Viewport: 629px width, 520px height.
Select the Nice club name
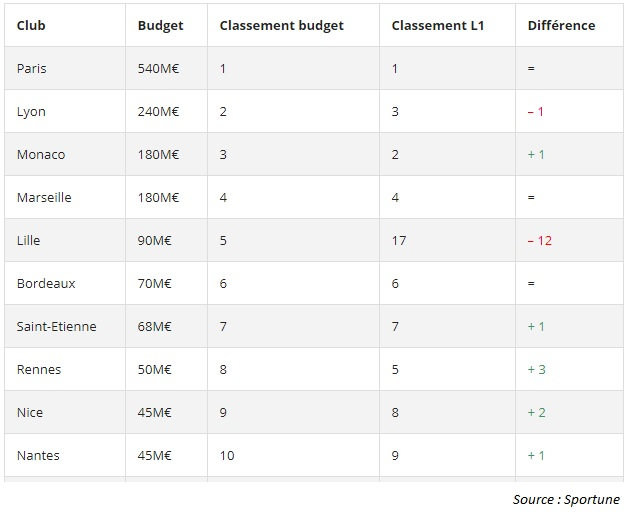[x=30, y=413]
